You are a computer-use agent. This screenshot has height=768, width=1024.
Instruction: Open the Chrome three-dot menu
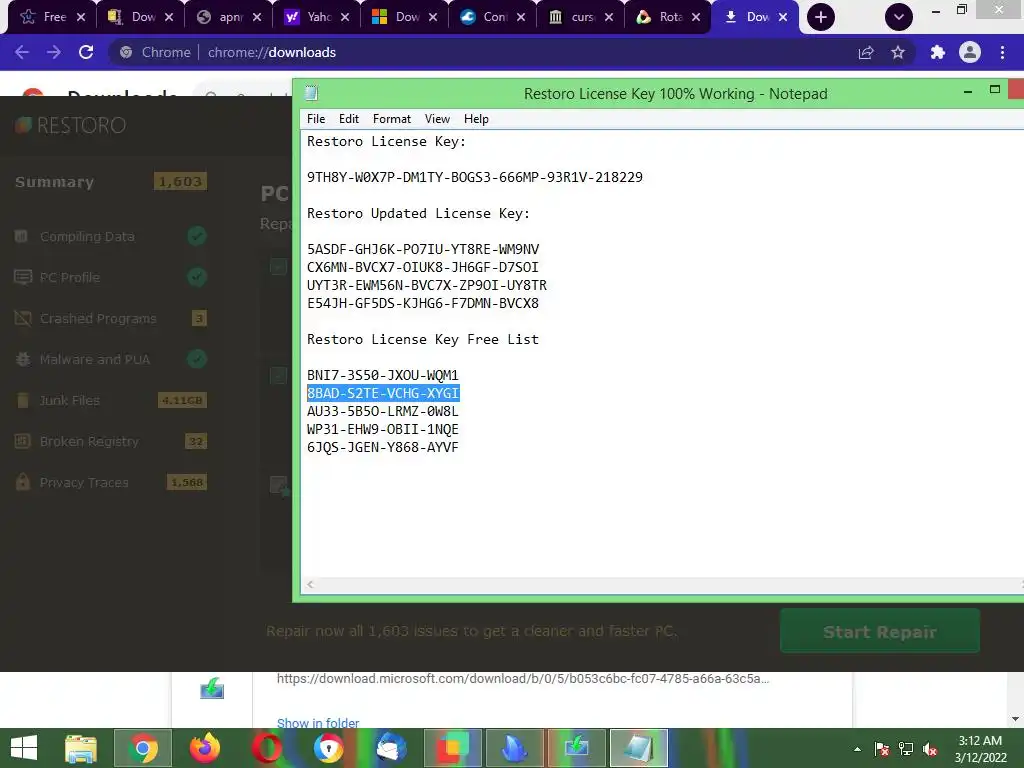click(x=1002, y=52)
